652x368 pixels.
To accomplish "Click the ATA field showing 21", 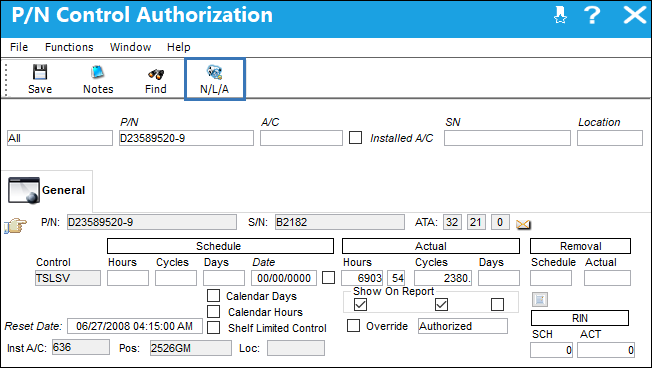I will click(476, 222).
